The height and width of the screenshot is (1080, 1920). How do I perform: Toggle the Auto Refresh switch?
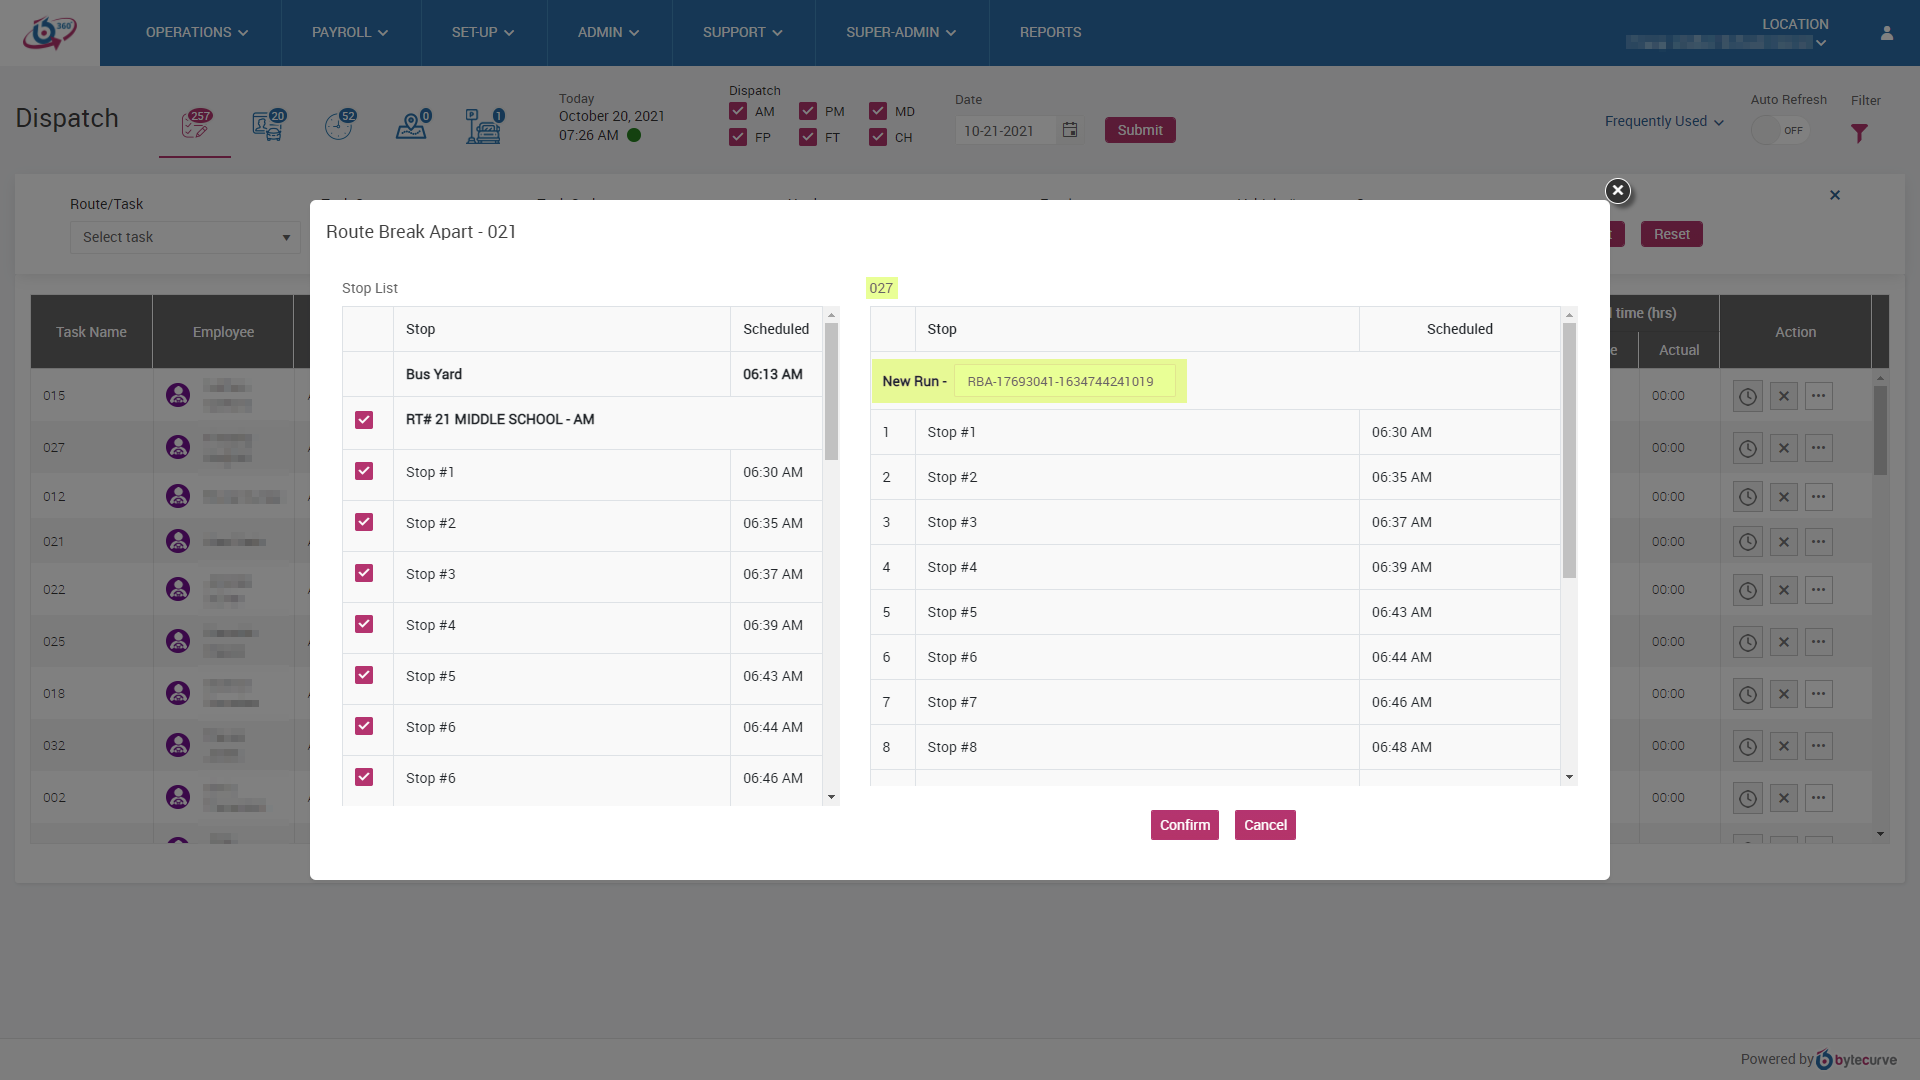pos(1780,130)
